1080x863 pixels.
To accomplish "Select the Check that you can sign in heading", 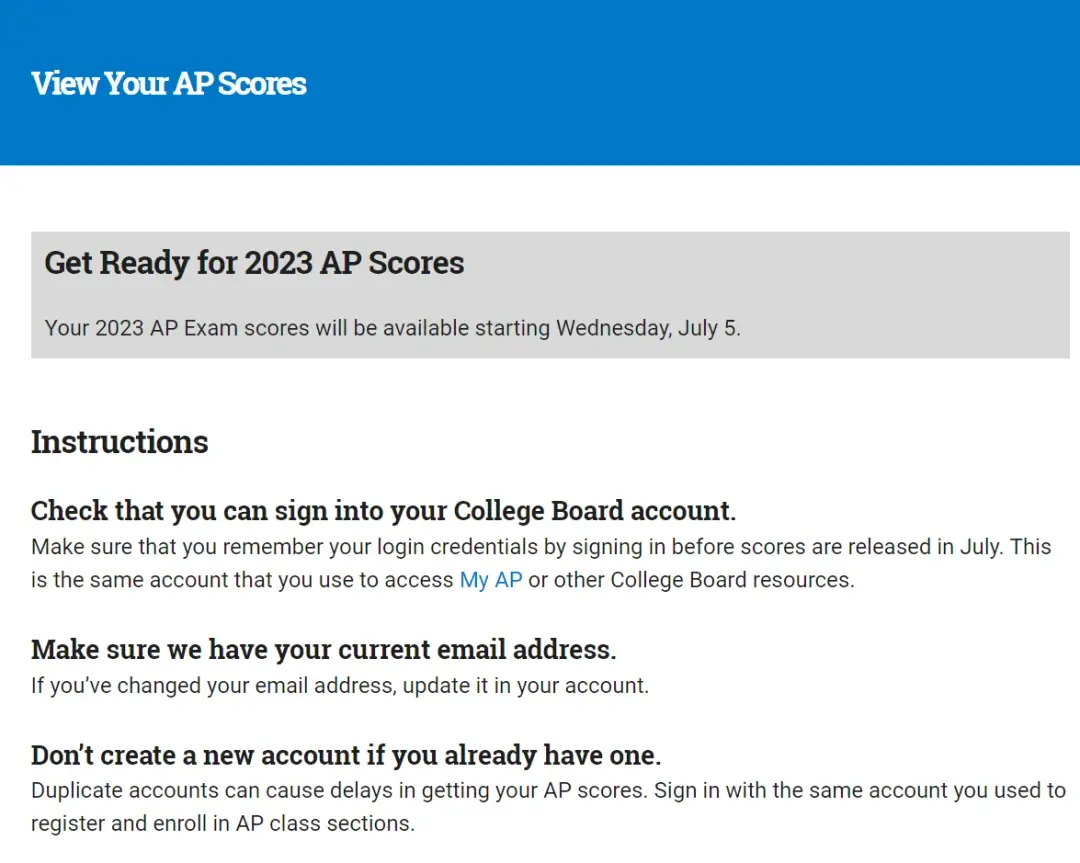I will (383, 511).
